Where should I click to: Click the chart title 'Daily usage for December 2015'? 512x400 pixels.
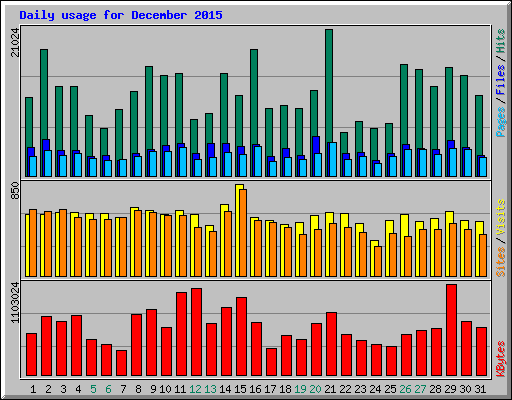tap(121, 15)
